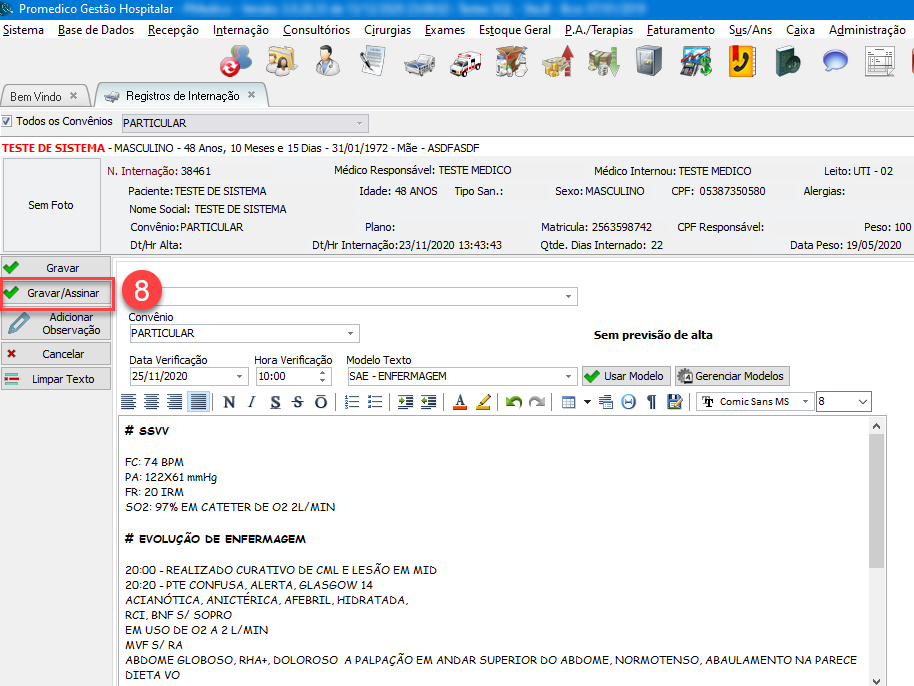Expand the Modelo Texto dropdown
The width and height of the screenshot is (914, 686).
(568, 377)
